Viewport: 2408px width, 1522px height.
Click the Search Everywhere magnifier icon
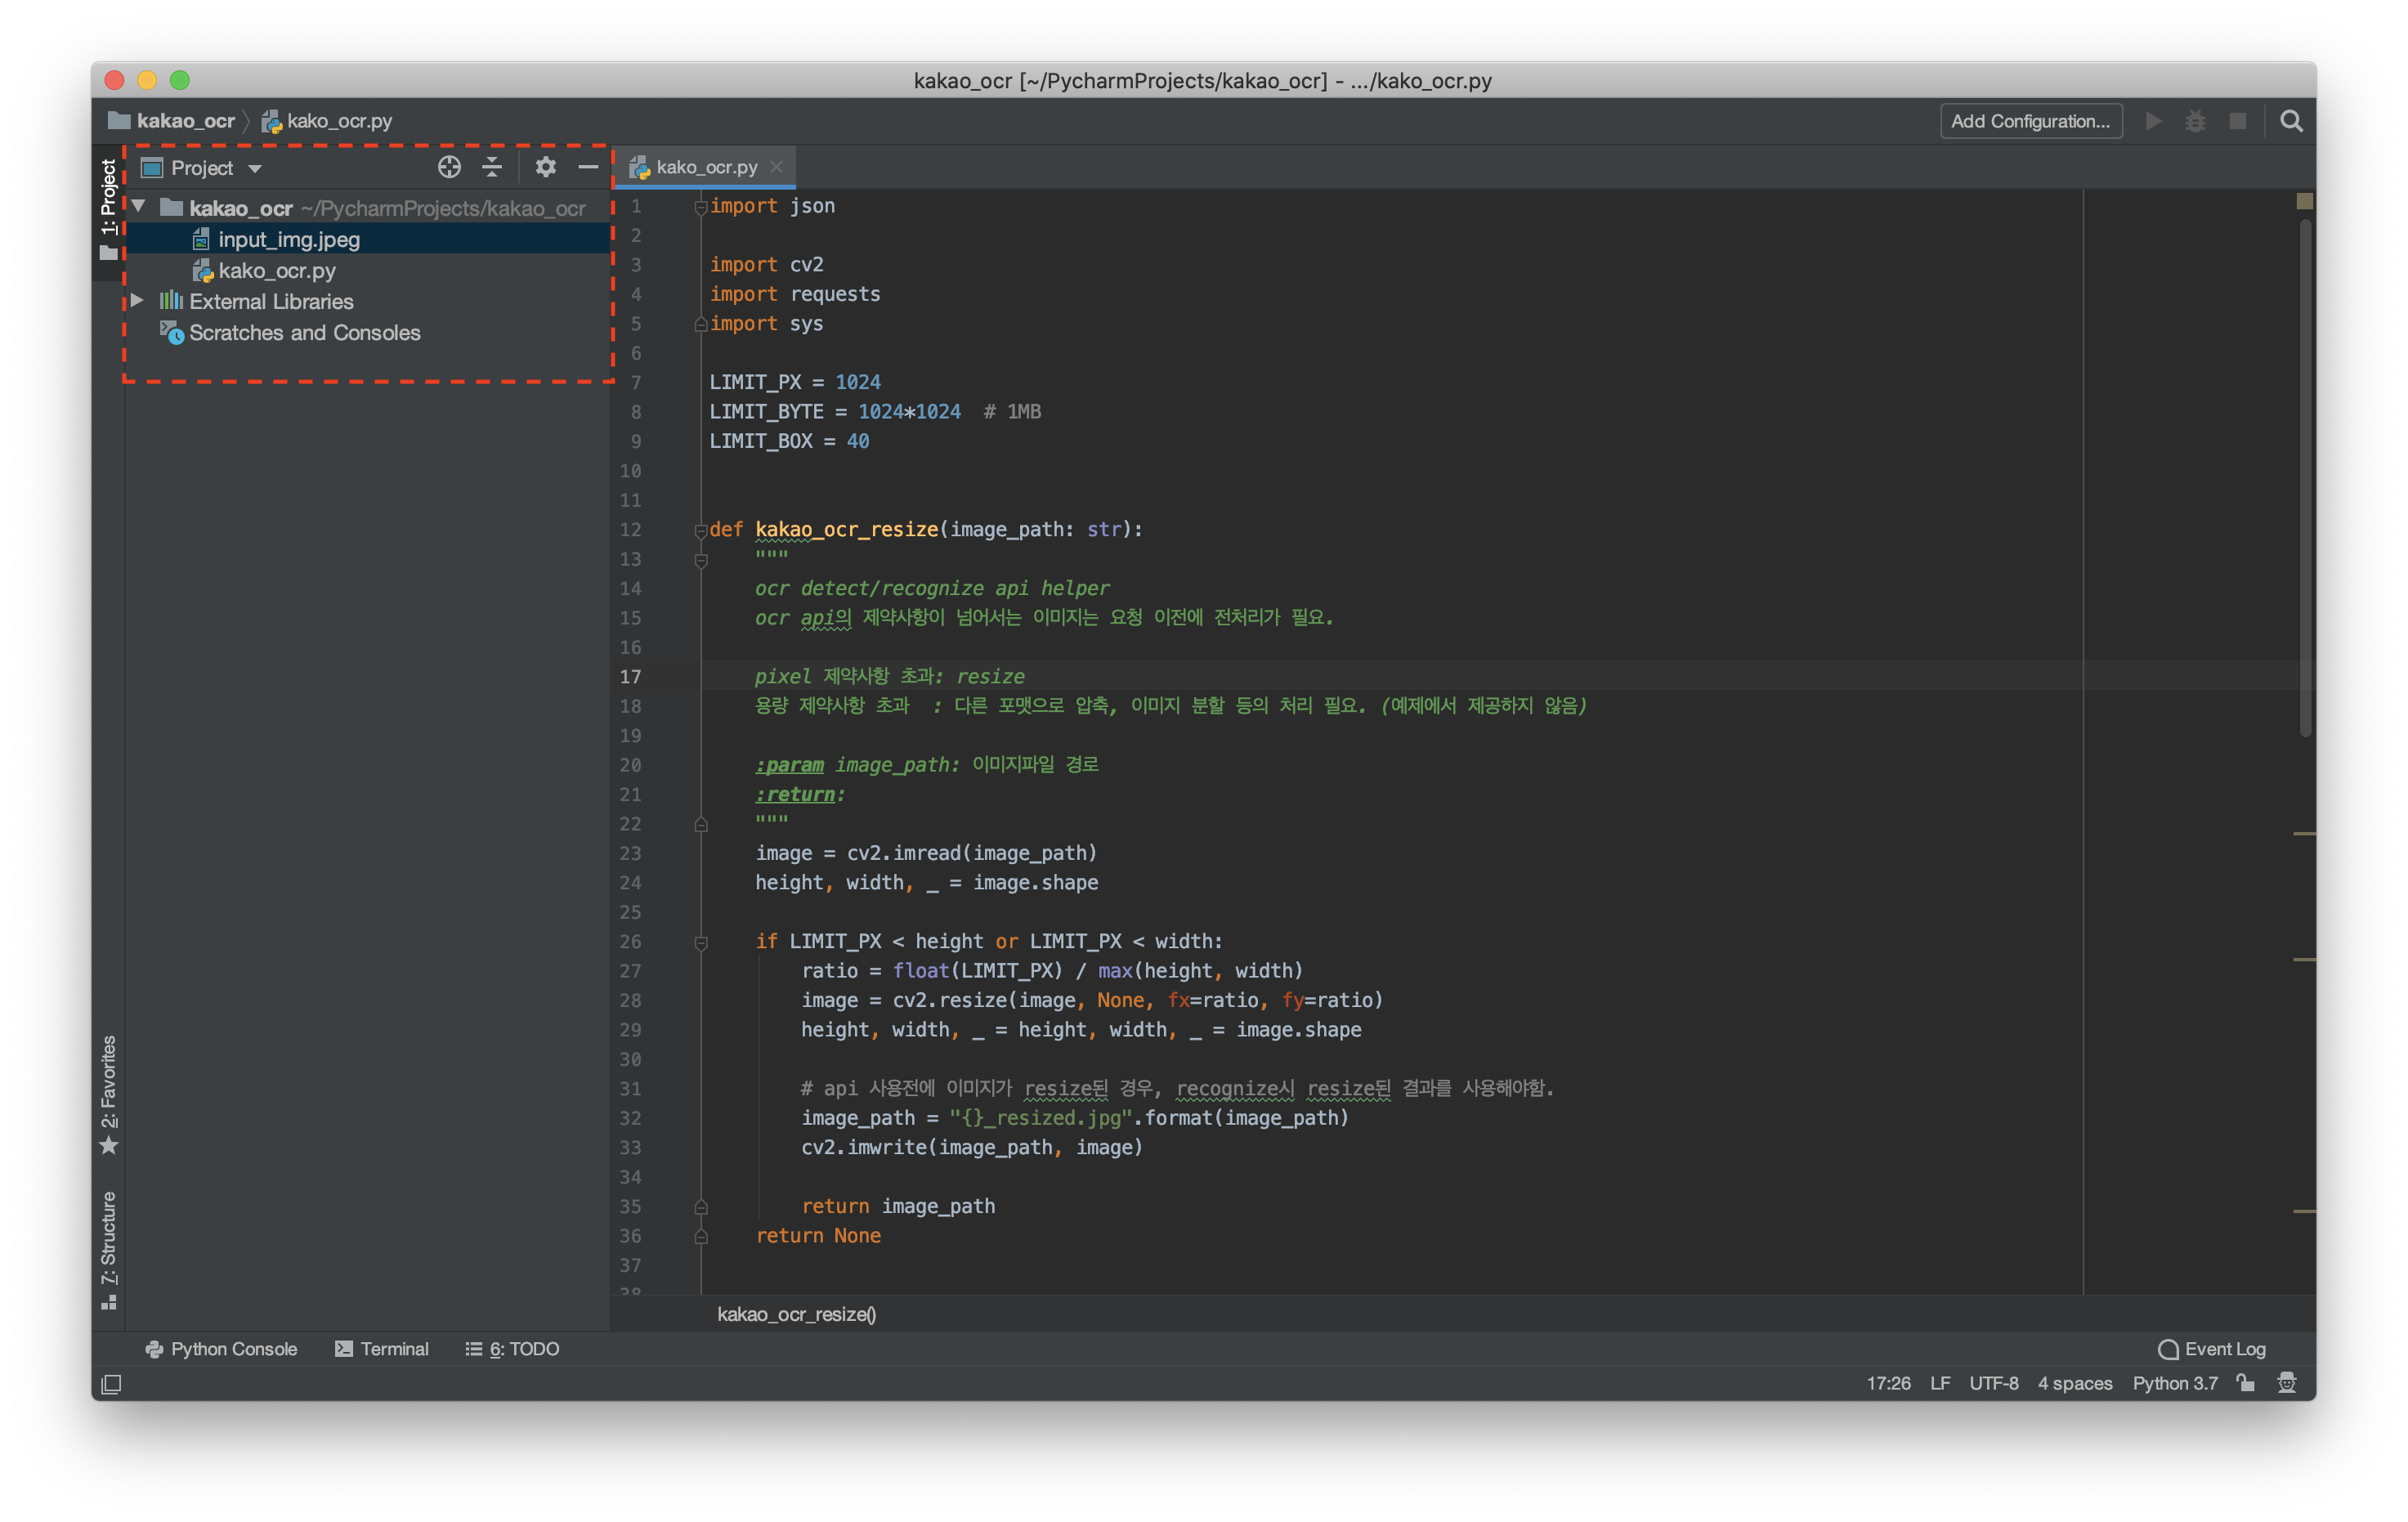pos(2291,121)
